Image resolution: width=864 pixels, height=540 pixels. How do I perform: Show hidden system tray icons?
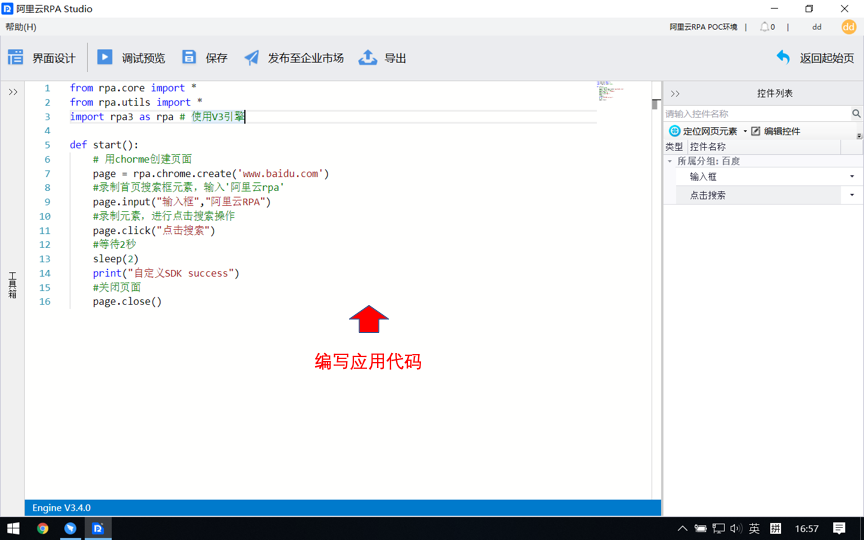(x=682, y=528)
